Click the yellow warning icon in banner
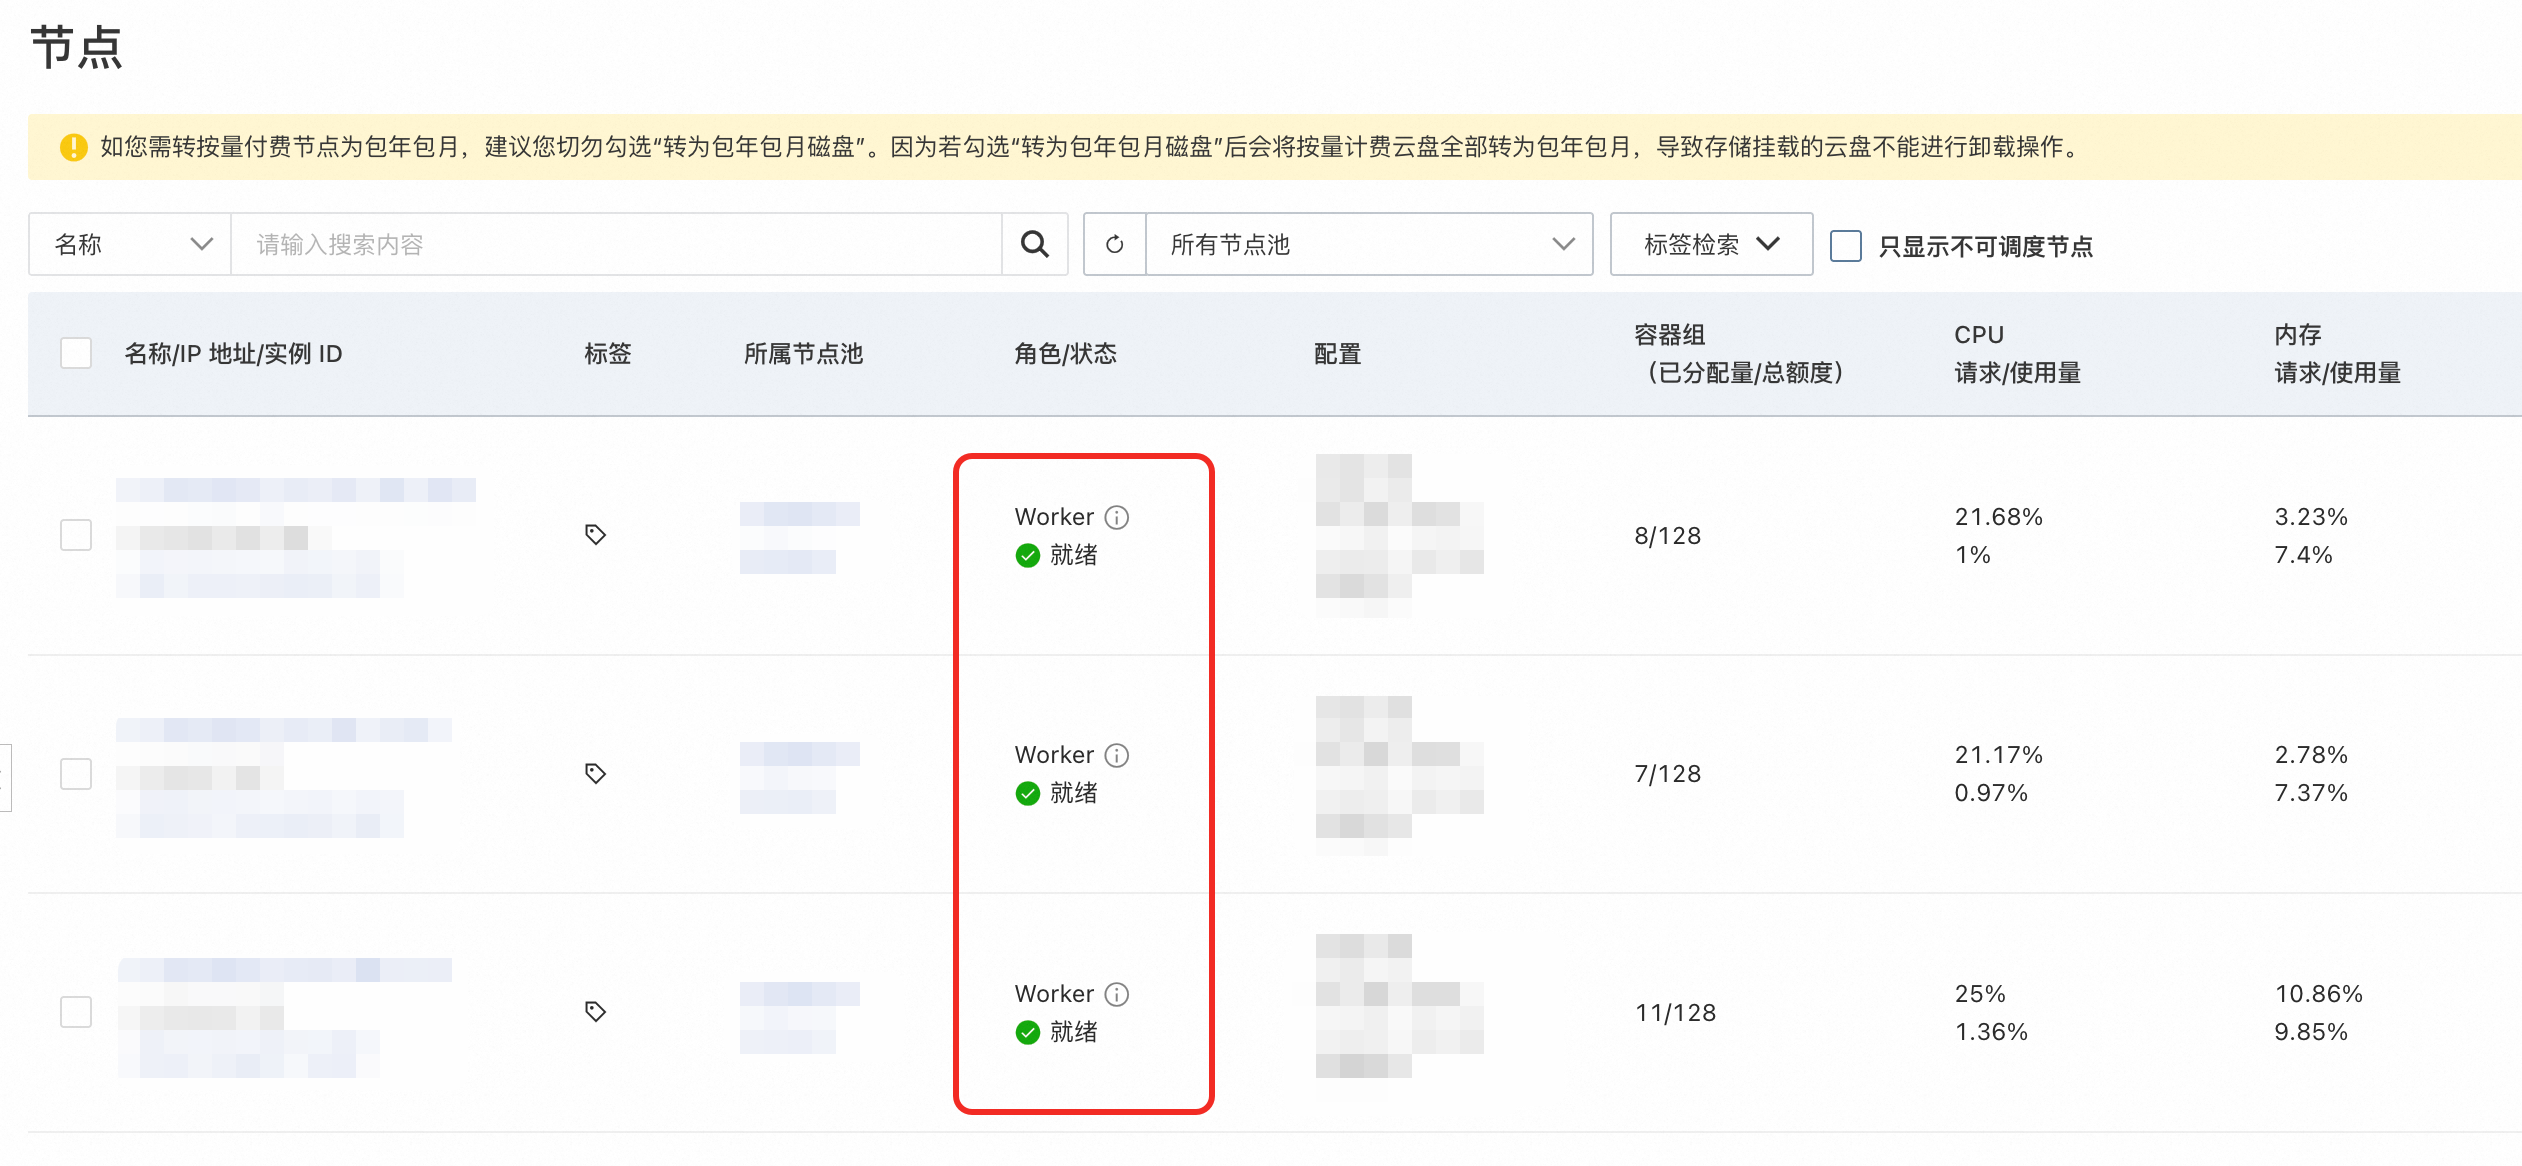2522x1166 pixels. [x=73, y=147]
